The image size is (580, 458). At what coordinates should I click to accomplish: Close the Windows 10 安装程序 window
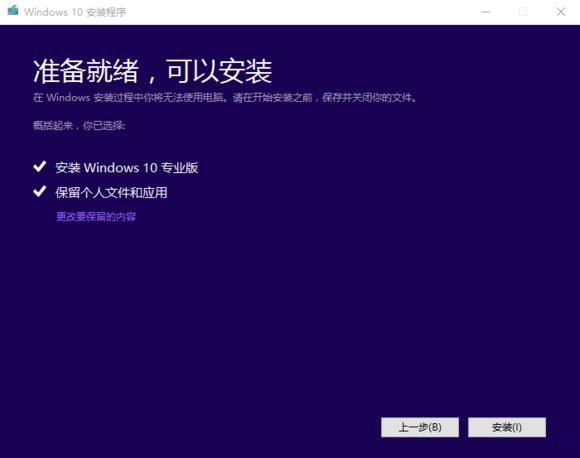(561, 12)
